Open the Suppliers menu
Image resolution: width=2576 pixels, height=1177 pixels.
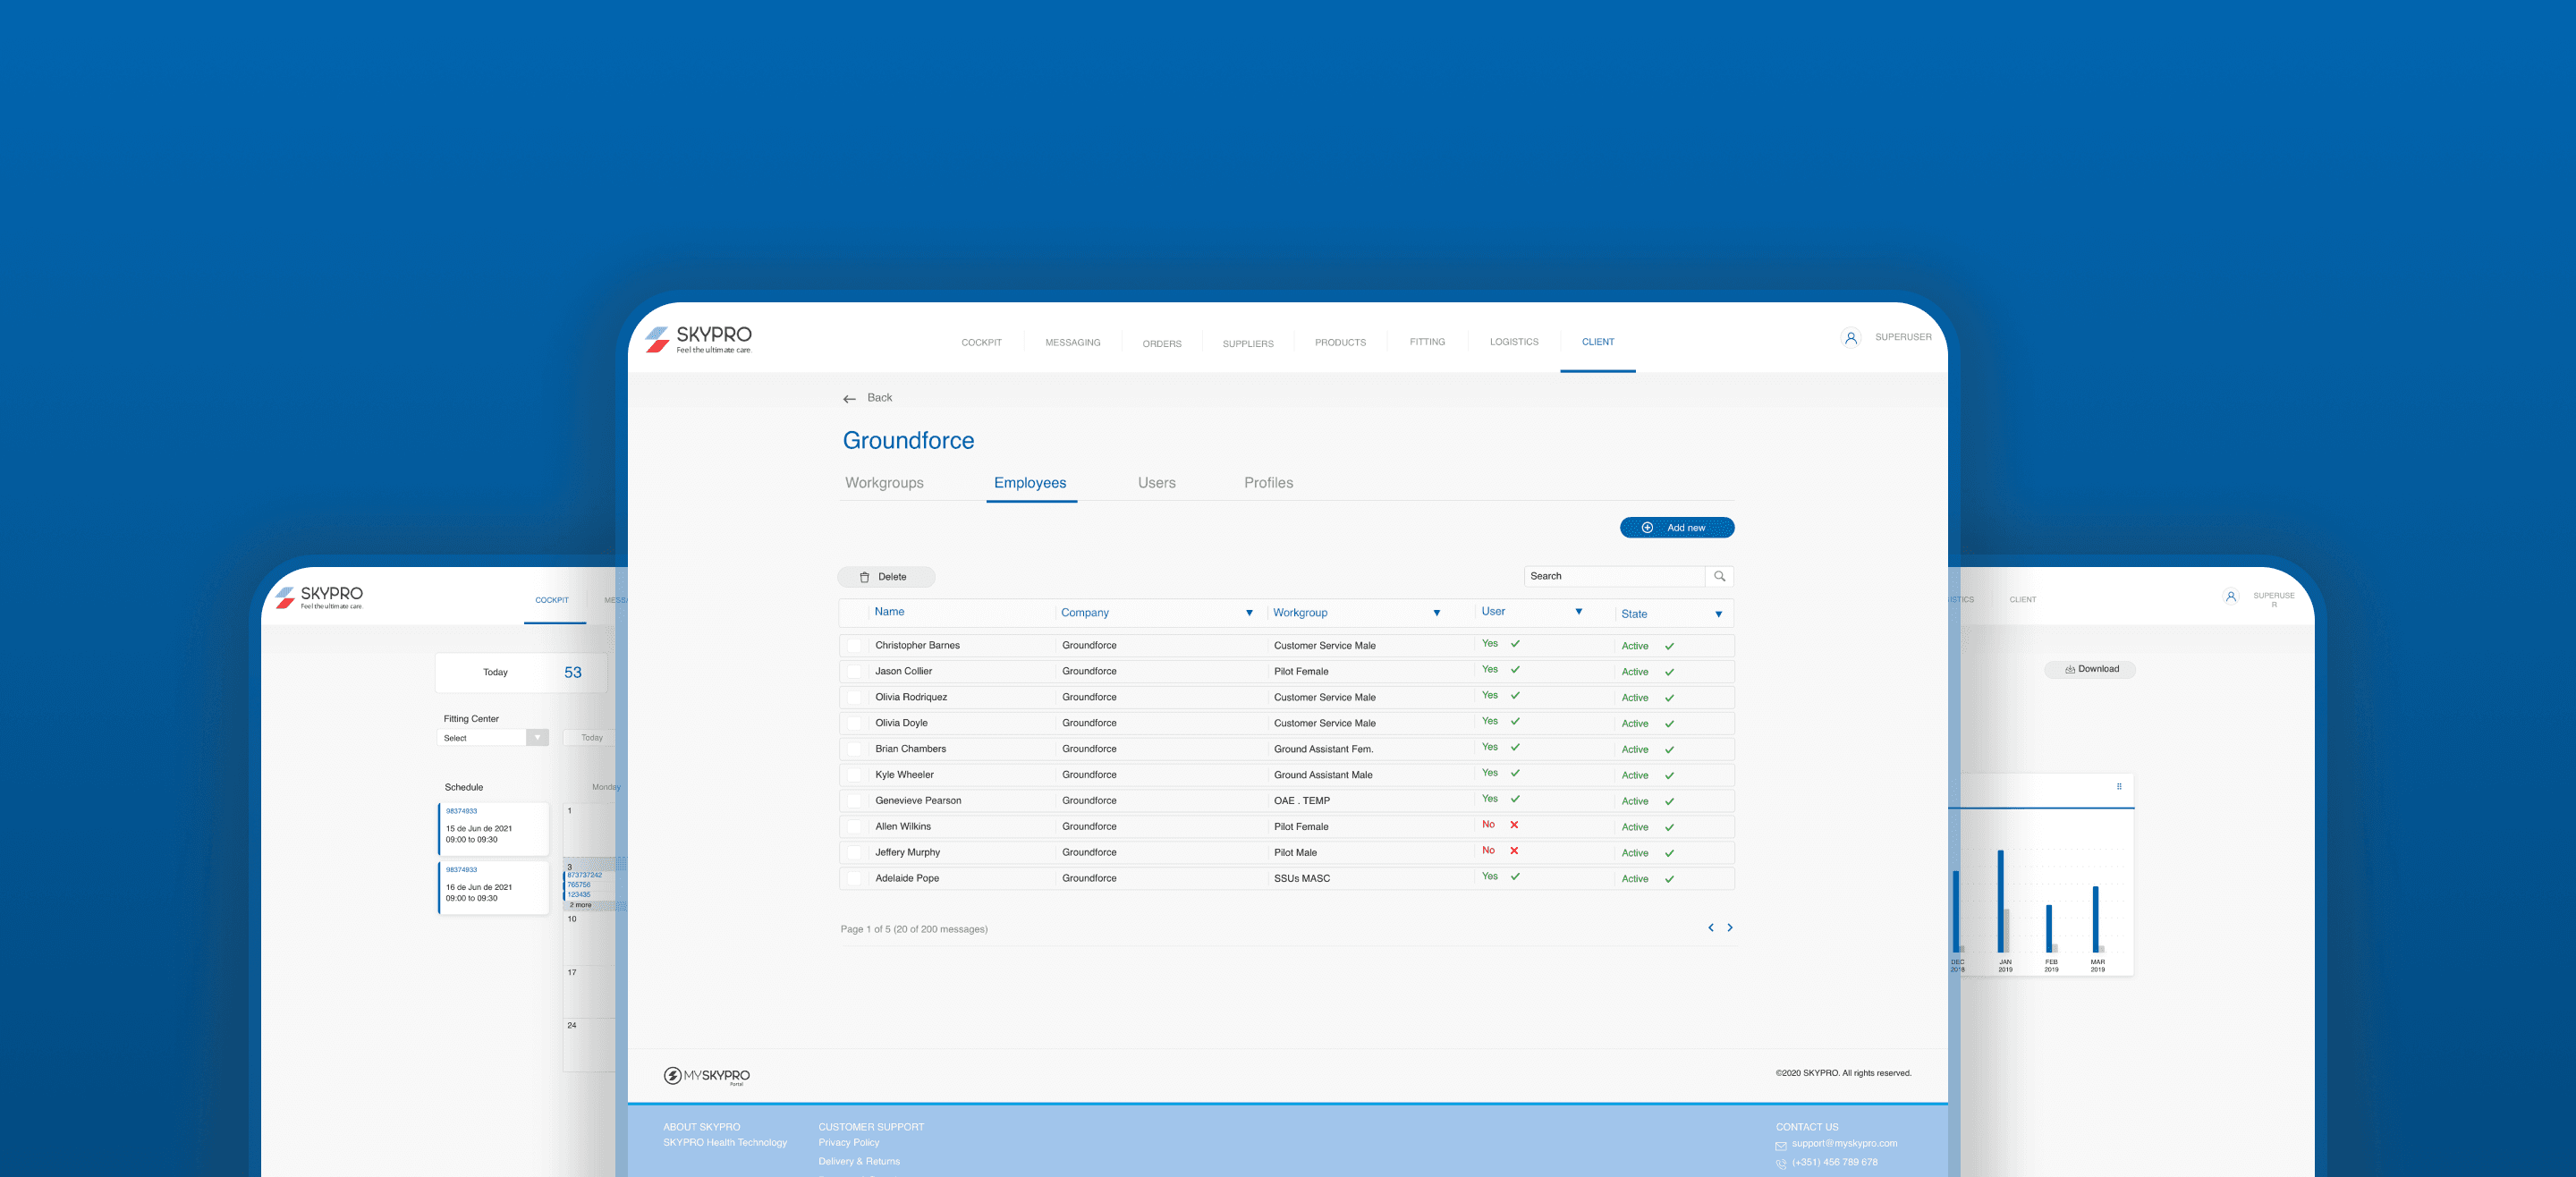point(1247,344)
